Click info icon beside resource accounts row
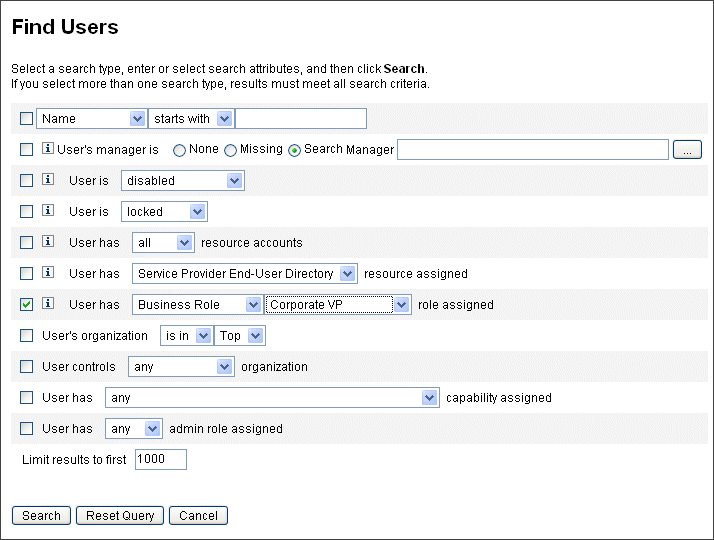Image resolution: width=714 pixels, height=540 pixels. [x=47, y=243]
